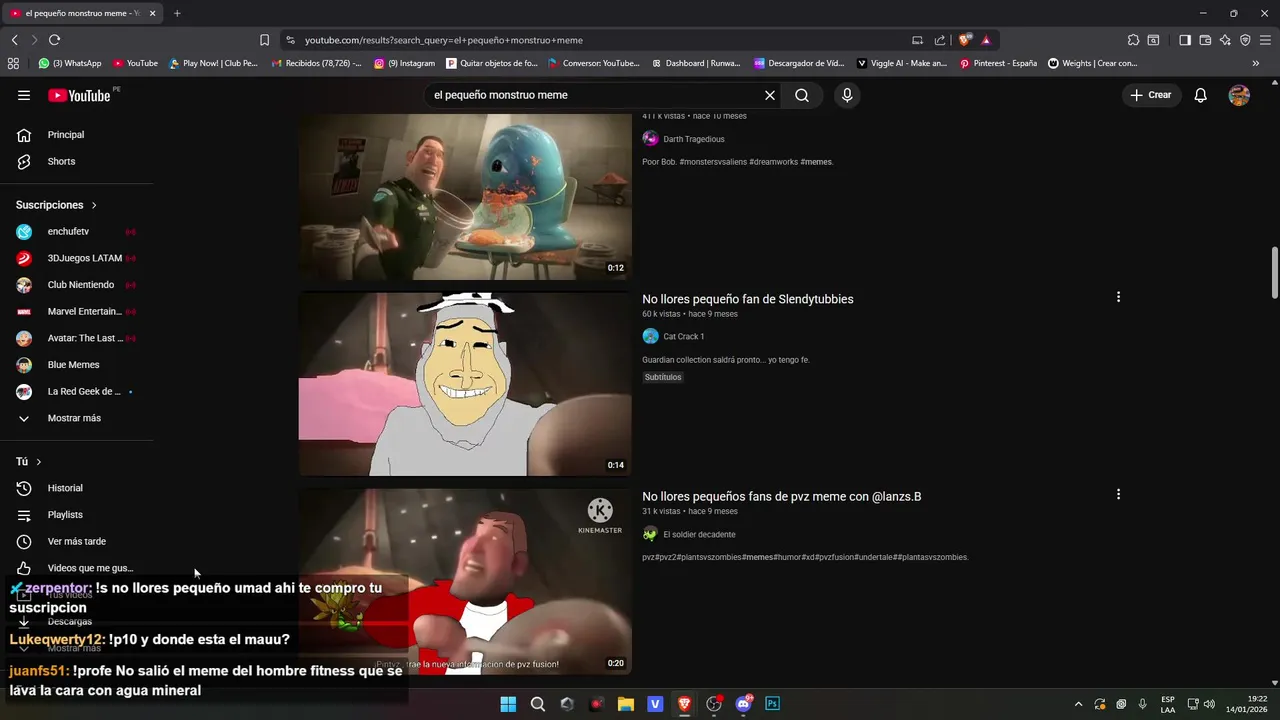The width and height of the screenshot is (1280, 720).
Task: Open Brave Rewards triangle icon
Action: point(986,40)
